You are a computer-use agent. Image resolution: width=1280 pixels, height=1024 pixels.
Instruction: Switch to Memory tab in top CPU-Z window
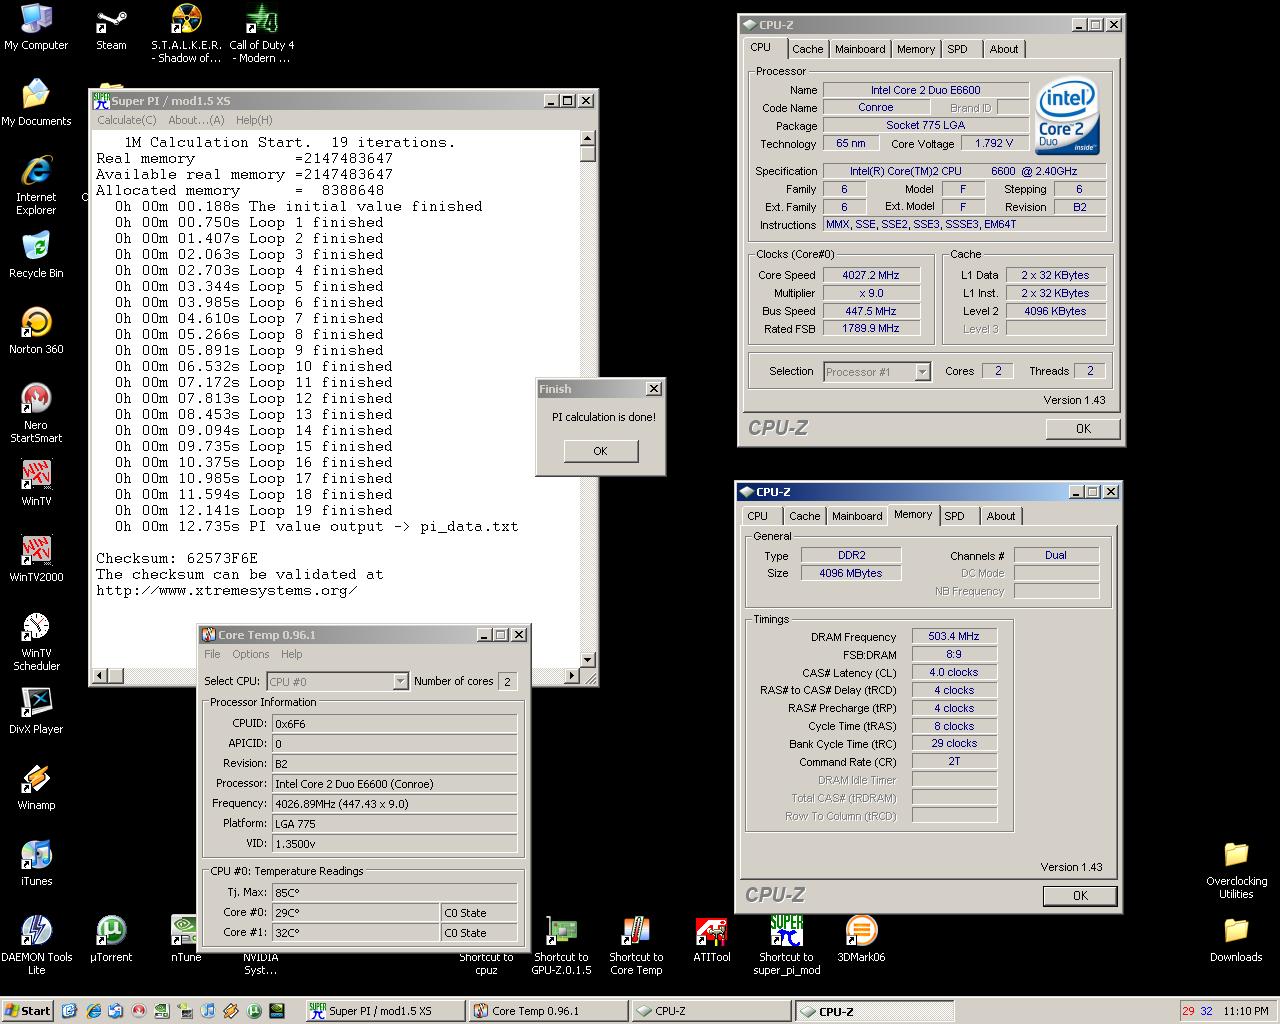click(916, 49)
